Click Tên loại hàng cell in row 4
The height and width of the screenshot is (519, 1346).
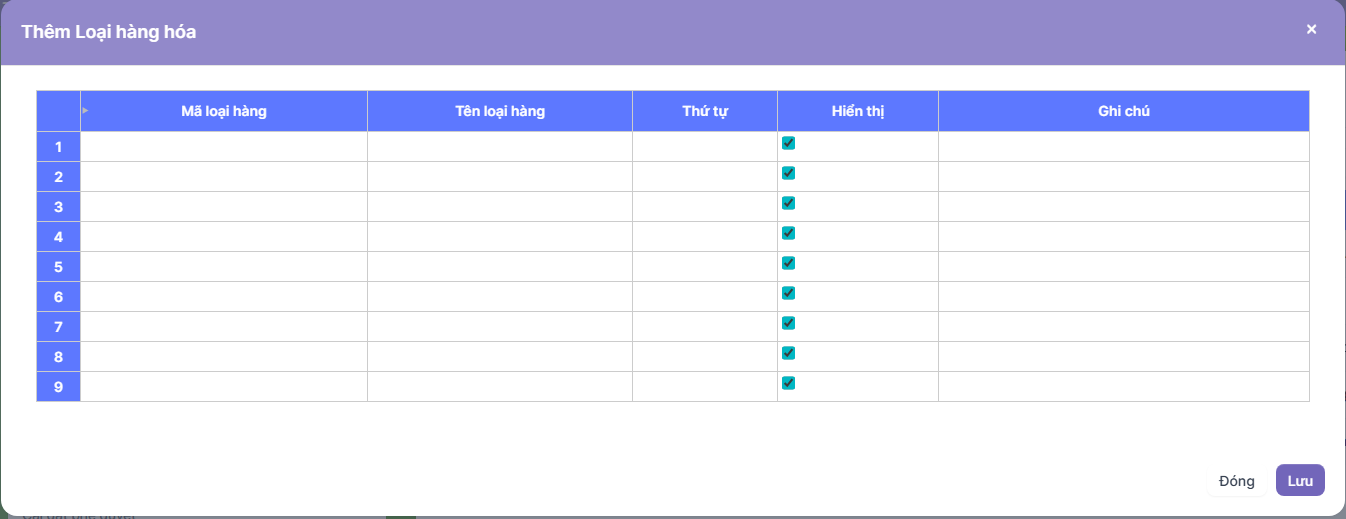500,237
